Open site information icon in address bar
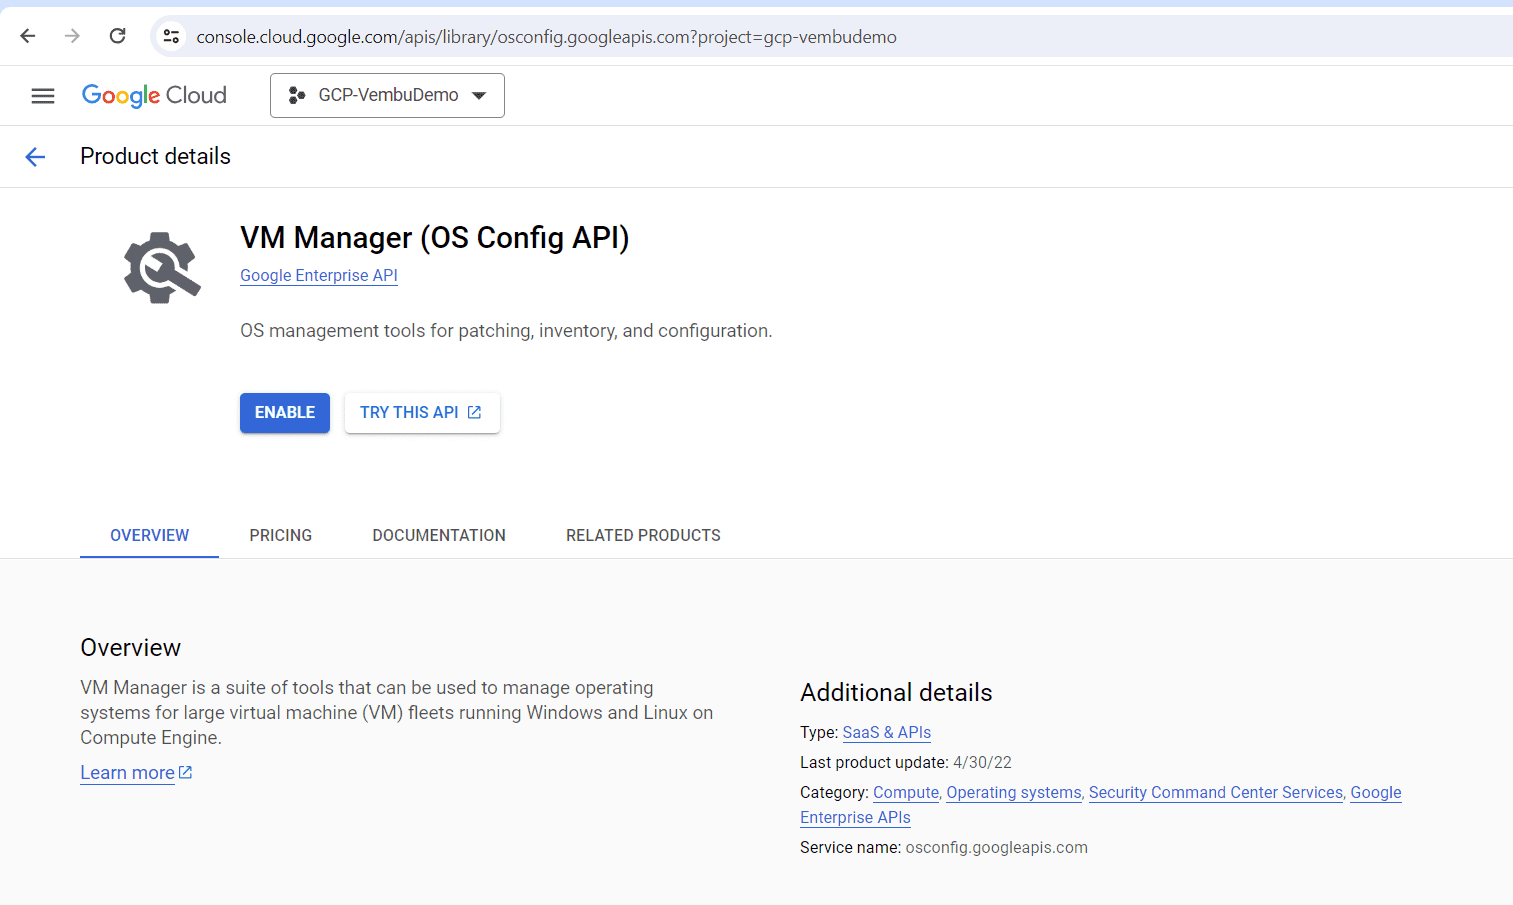 pyautogui.click(x=171, y=37)
